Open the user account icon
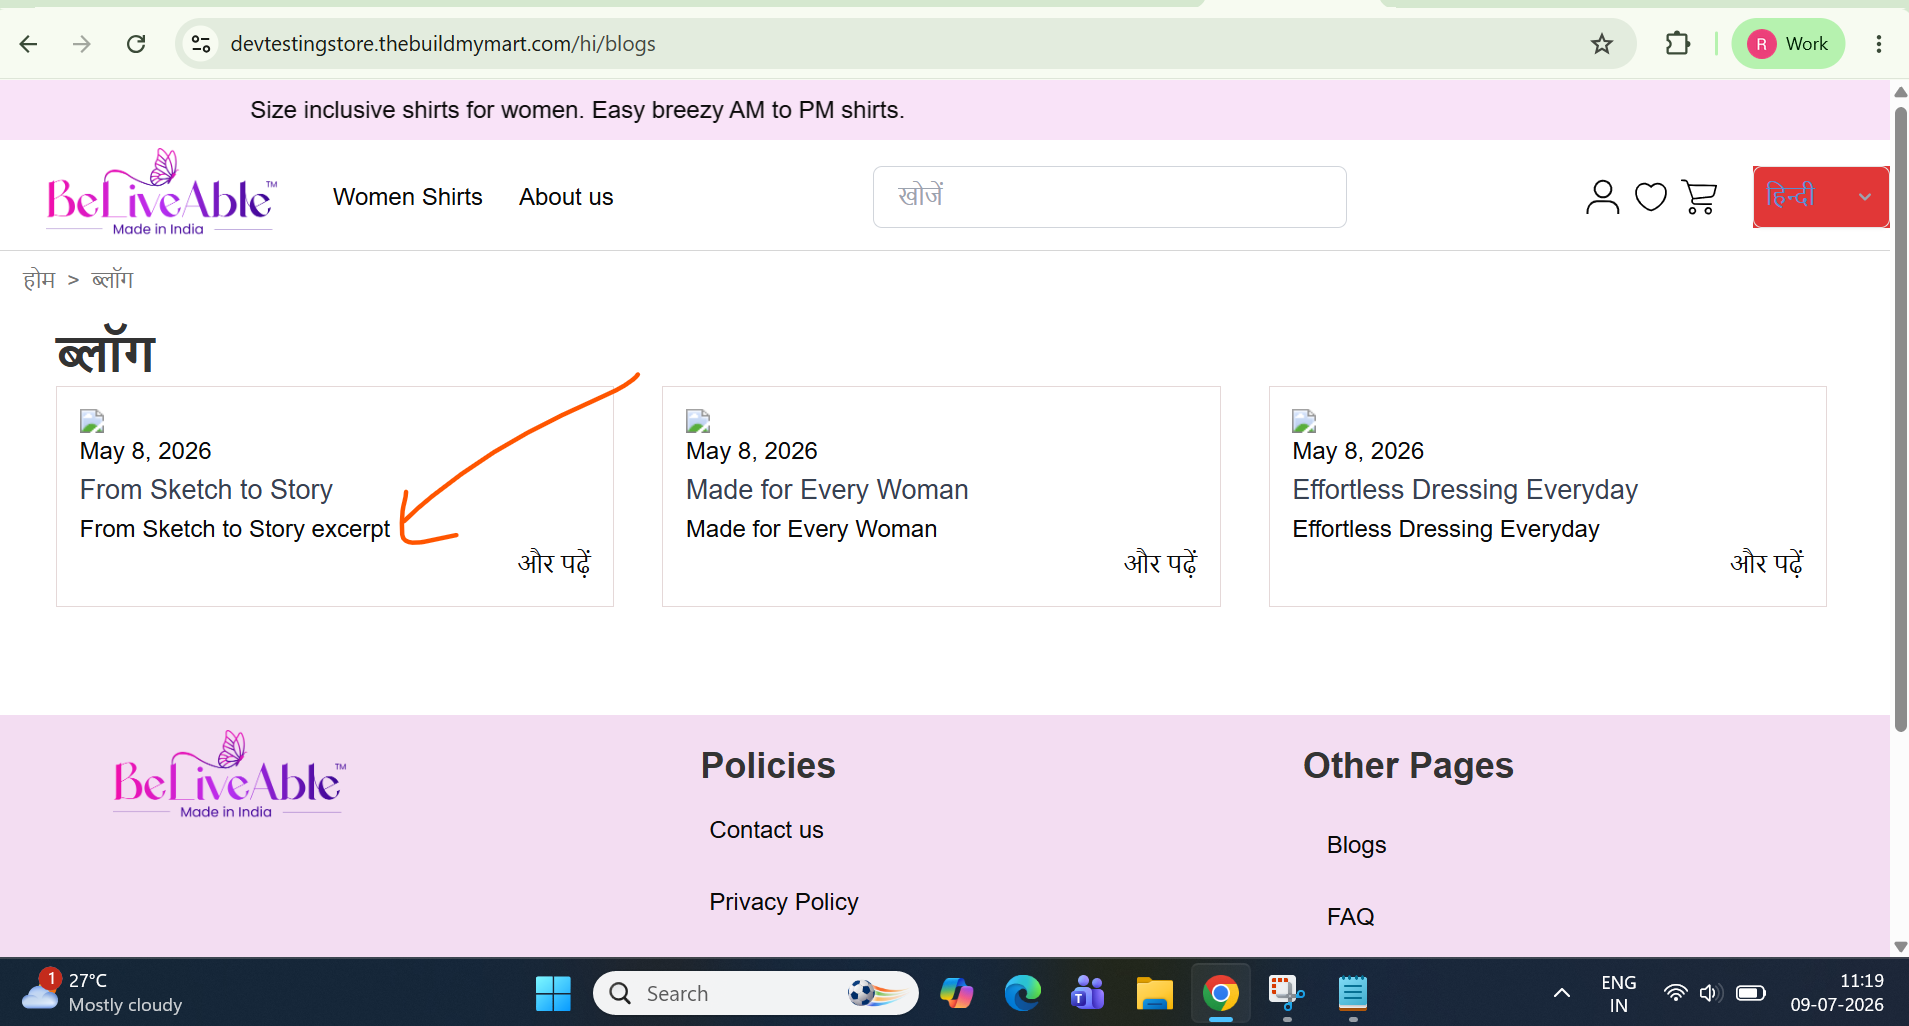Screen dimensions: 1909x1026 pyautogui.click(x=1602, y=197)
